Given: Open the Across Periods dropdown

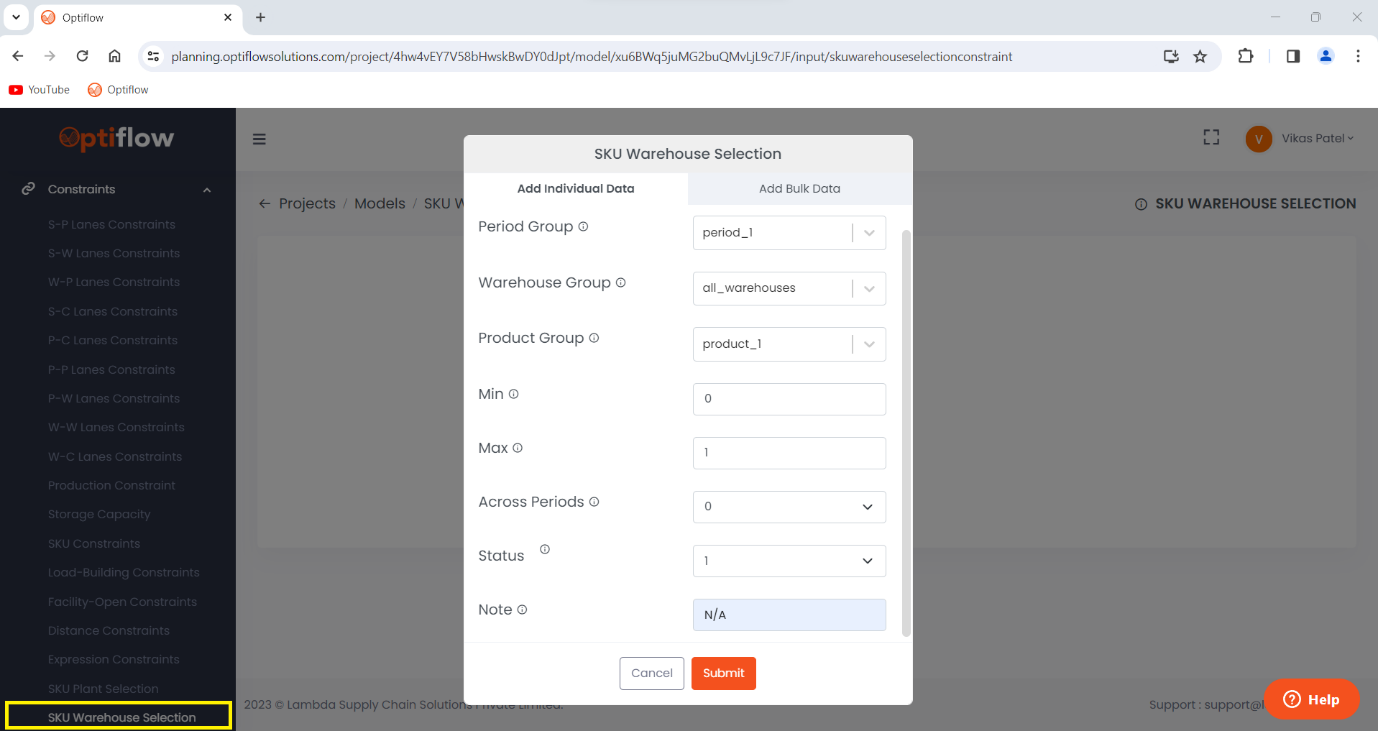Looking at the screenshot, I should pos(789,507).
